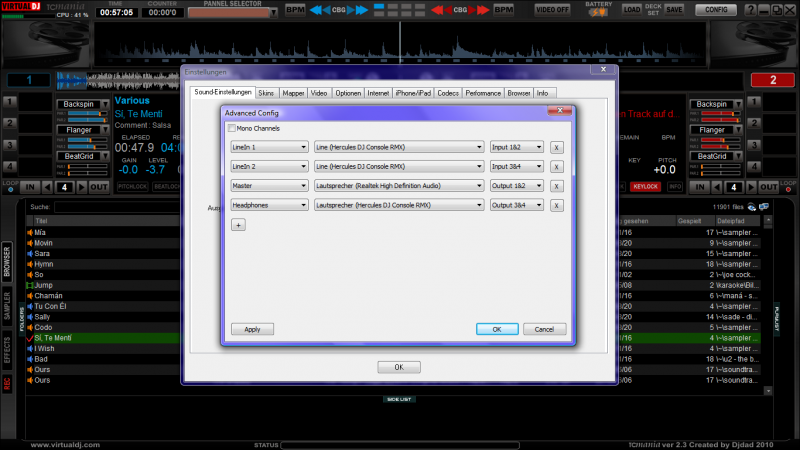Remove the Master row with X

(x=557, y=186)
